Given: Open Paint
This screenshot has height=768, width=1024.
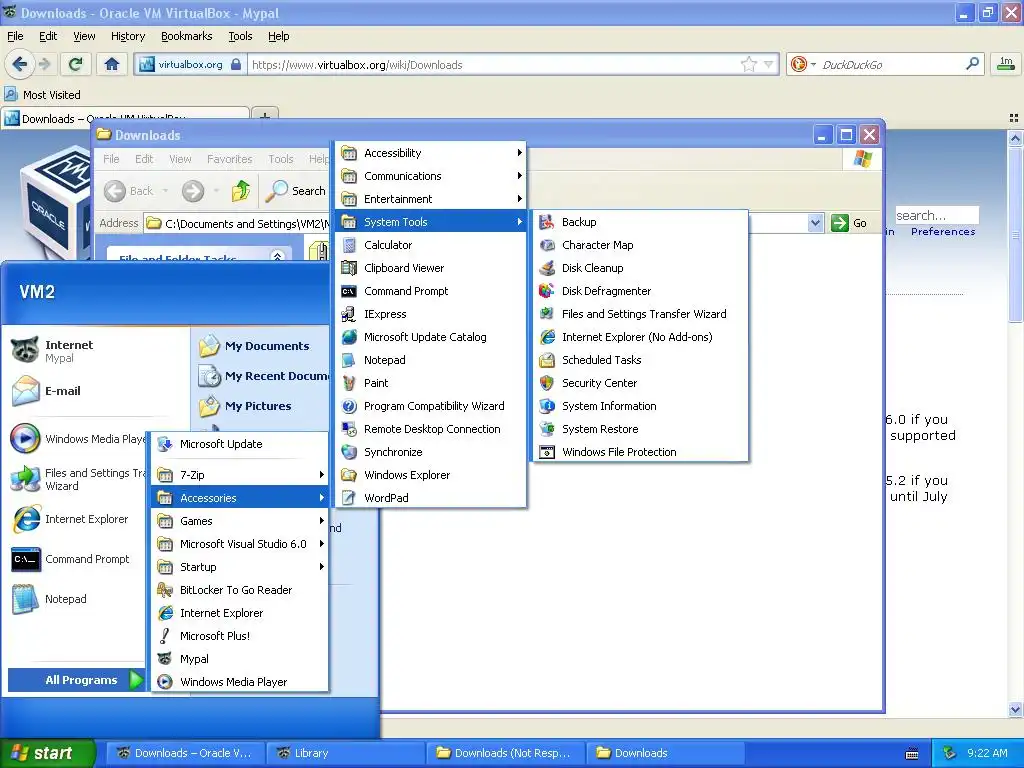Looking at the screenshot, I should (x=431, y=383).
